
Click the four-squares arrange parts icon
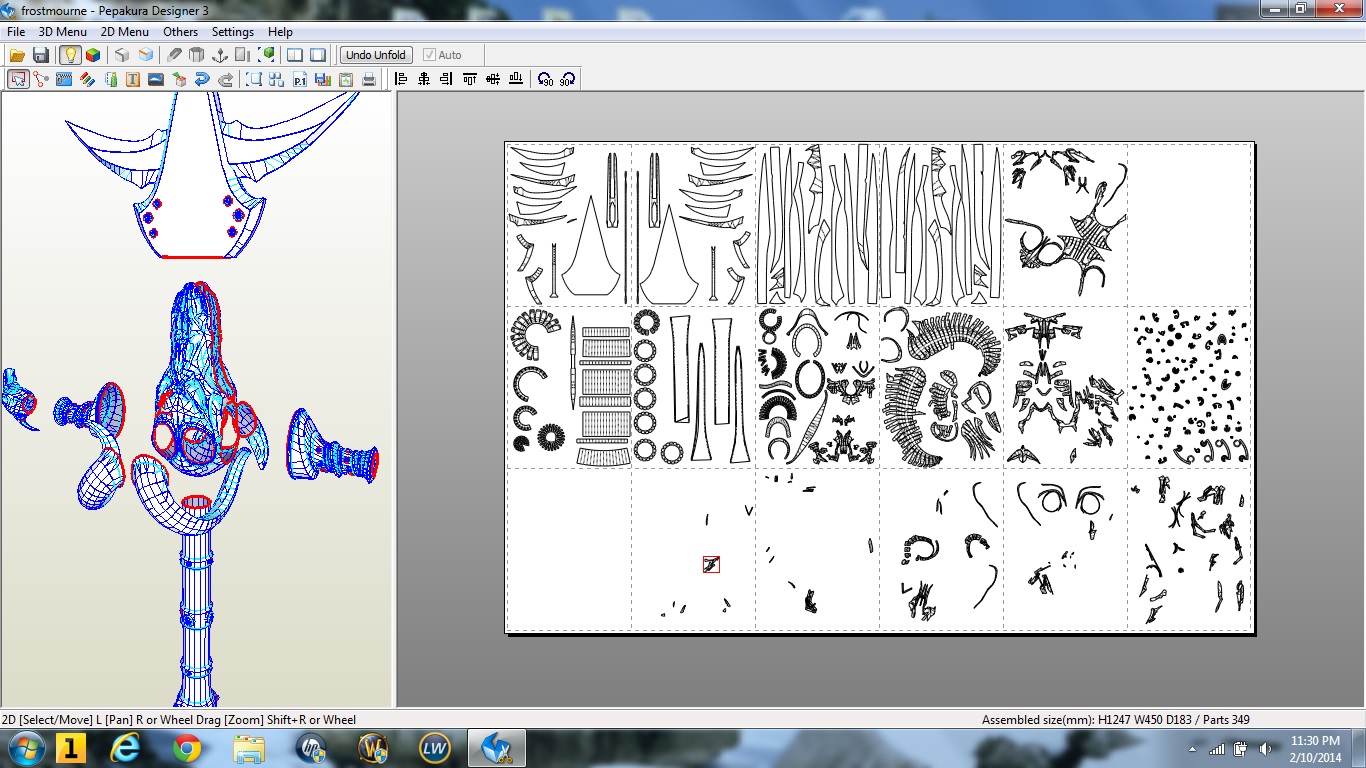pos(277,79)
